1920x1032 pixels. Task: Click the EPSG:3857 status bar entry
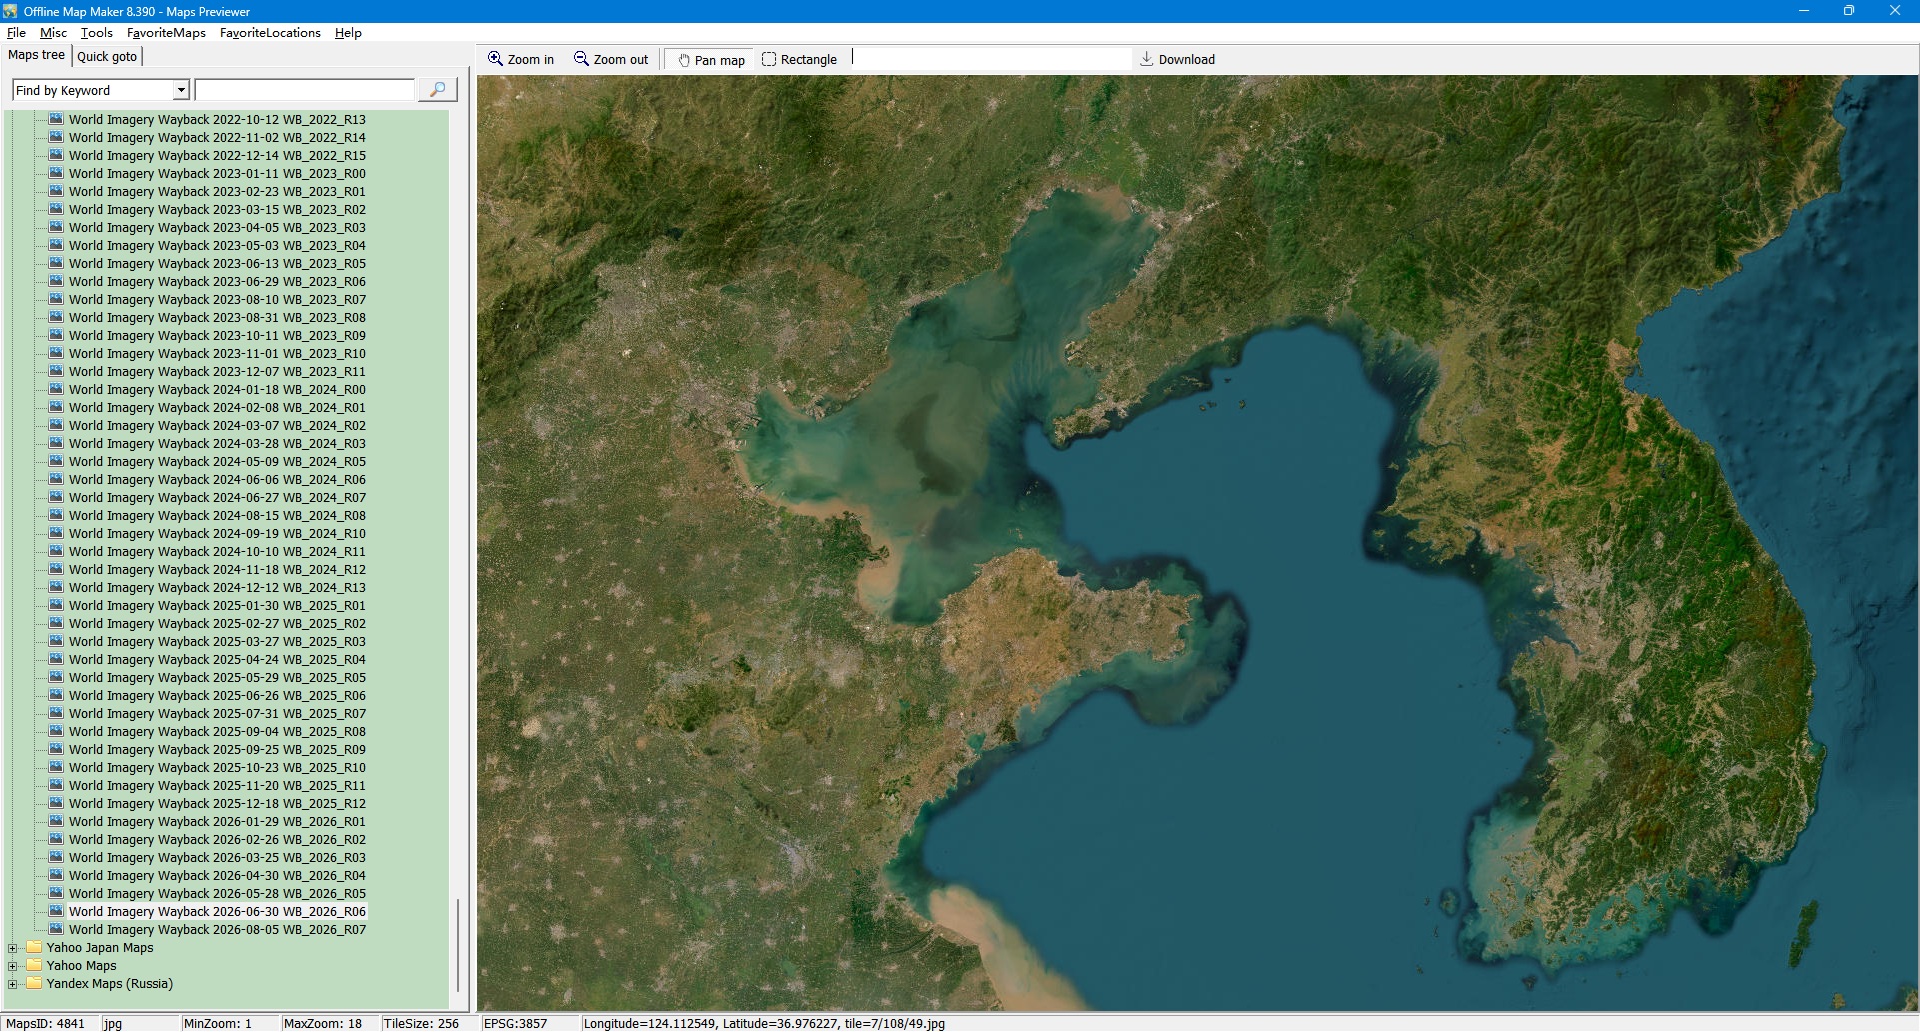pyautogui.click(x=529, y=1023)
